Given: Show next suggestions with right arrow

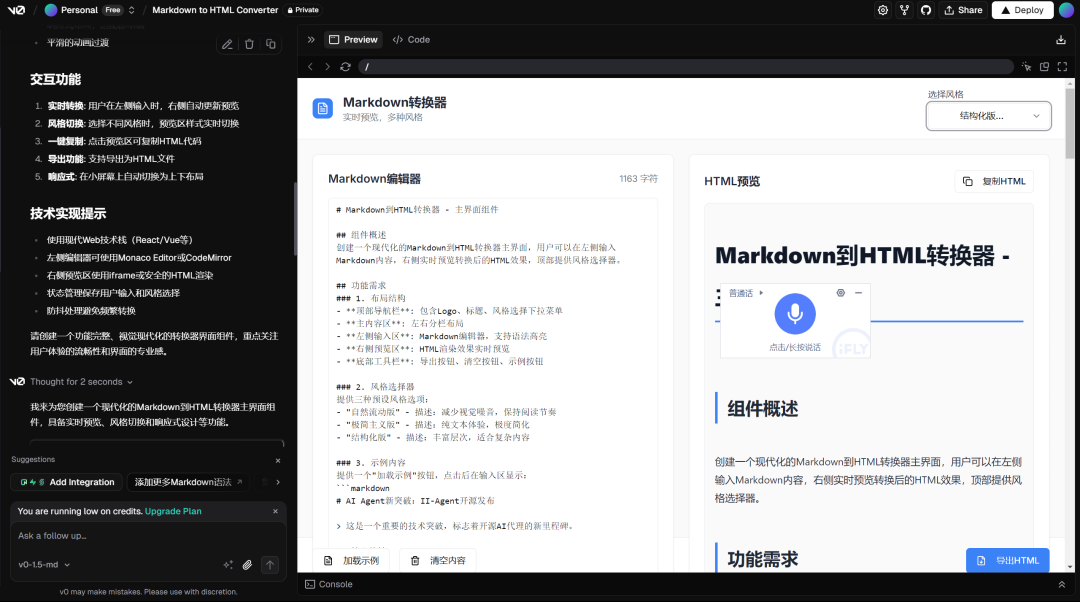Looking at the screenshot, I should pos(278,482).
